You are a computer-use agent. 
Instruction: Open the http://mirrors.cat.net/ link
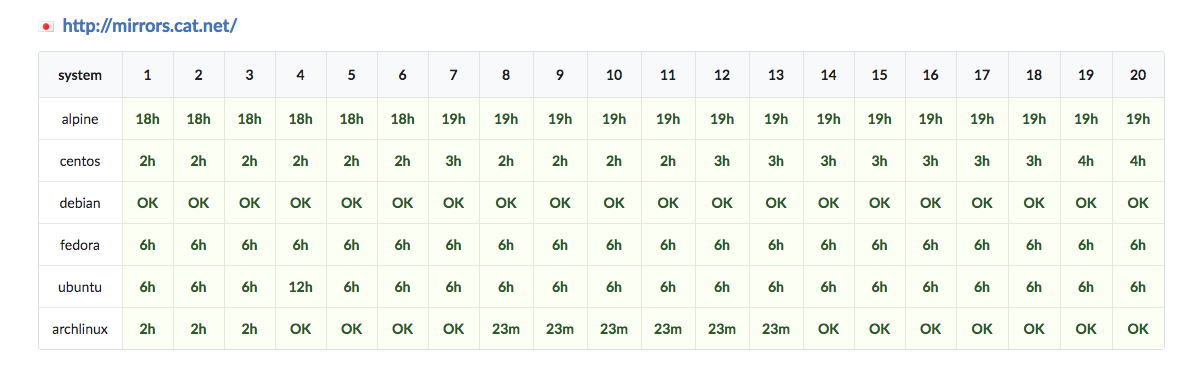pyautogui.click(x=149, y=26)
